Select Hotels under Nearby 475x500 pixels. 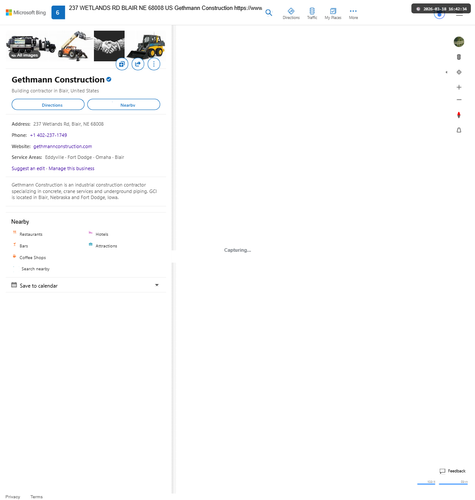[x=102, y=234]
